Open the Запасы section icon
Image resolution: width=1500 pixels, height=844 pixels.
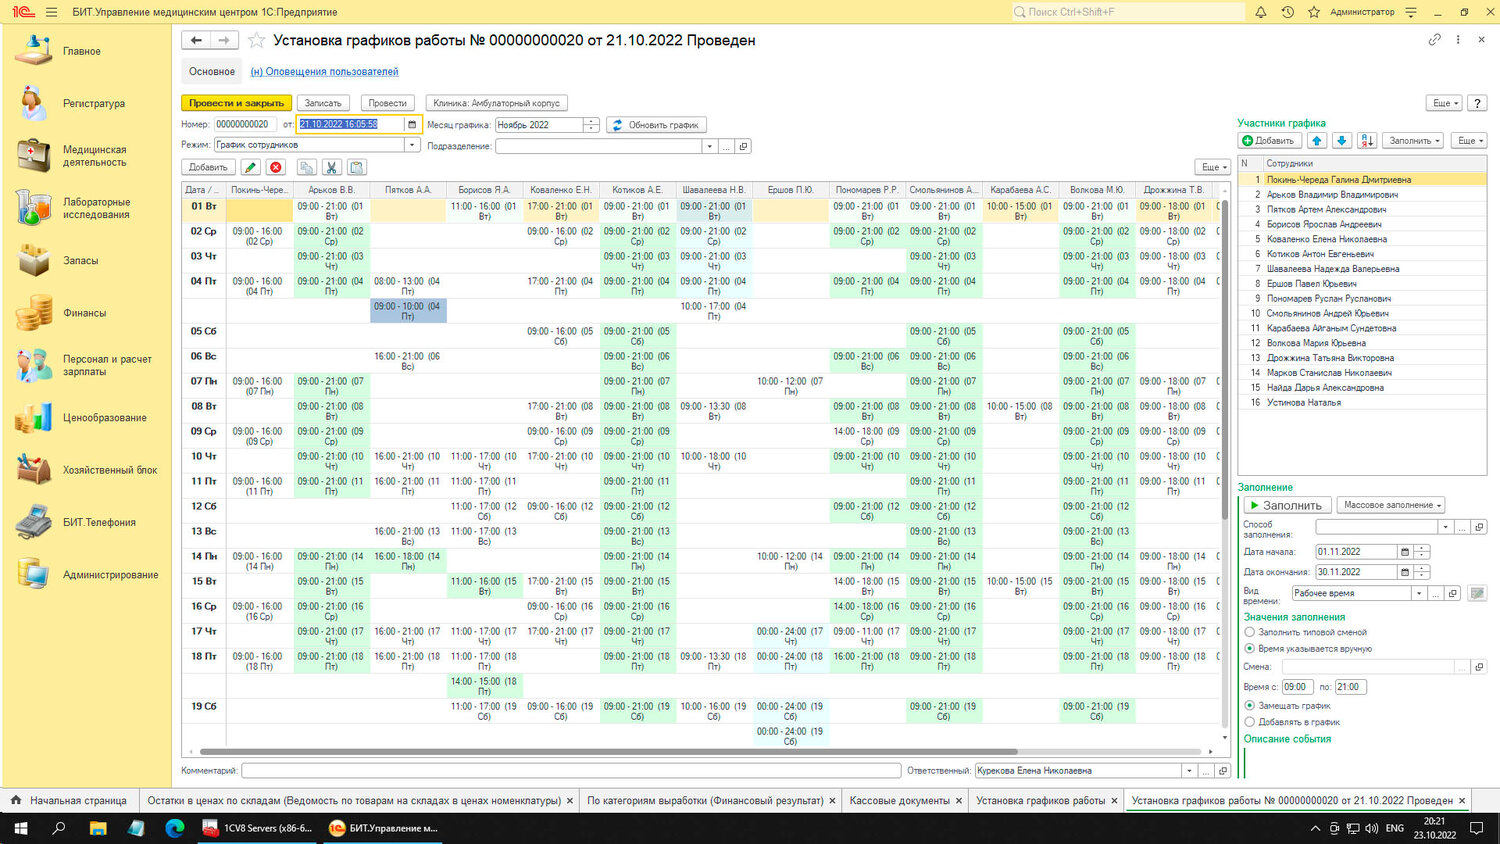(x=34, y=260)
